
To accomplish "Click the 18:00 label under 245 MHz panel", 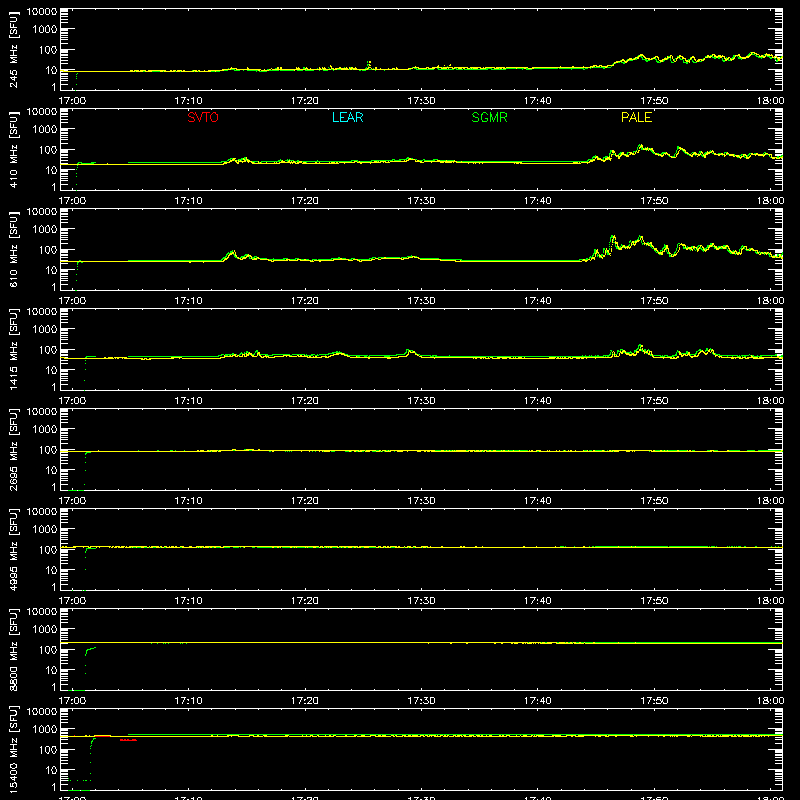I will pyautogui.click(x=770, y=101).
